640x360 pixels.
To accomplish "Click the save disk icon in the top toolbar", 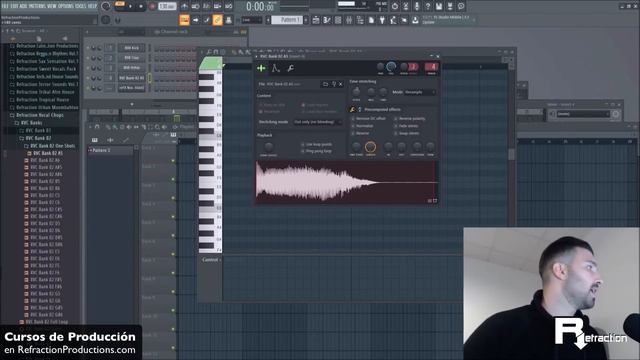I will click(439, 6).
